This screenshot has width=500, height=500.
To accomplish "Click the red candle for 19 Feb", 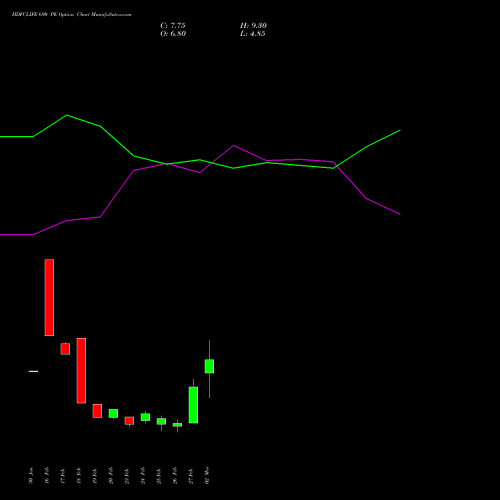I will pos(97,411).
